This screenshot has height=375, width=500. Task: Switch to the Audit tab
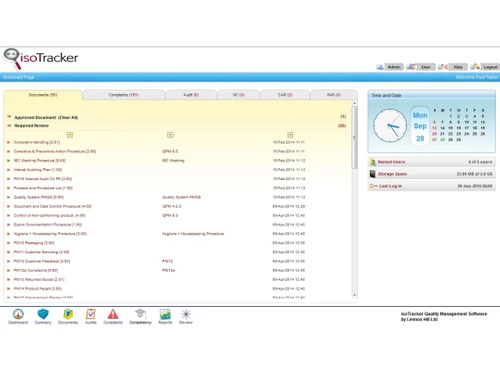[191, 95]
